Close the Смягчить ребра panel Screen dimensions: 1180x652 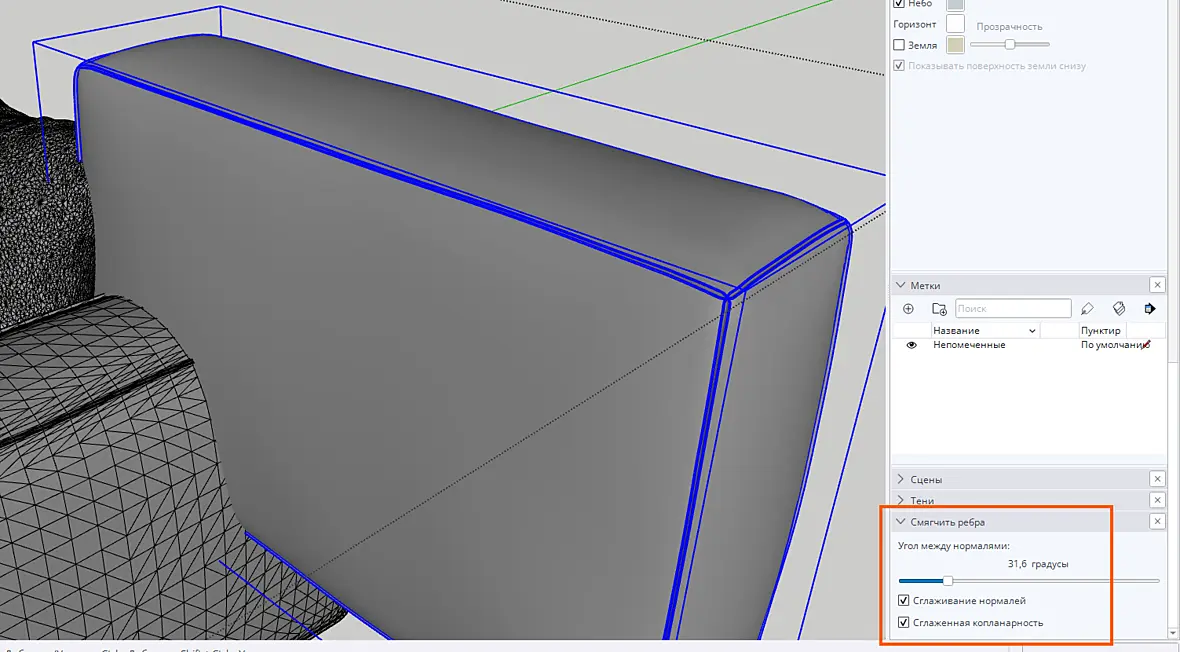1157,521
